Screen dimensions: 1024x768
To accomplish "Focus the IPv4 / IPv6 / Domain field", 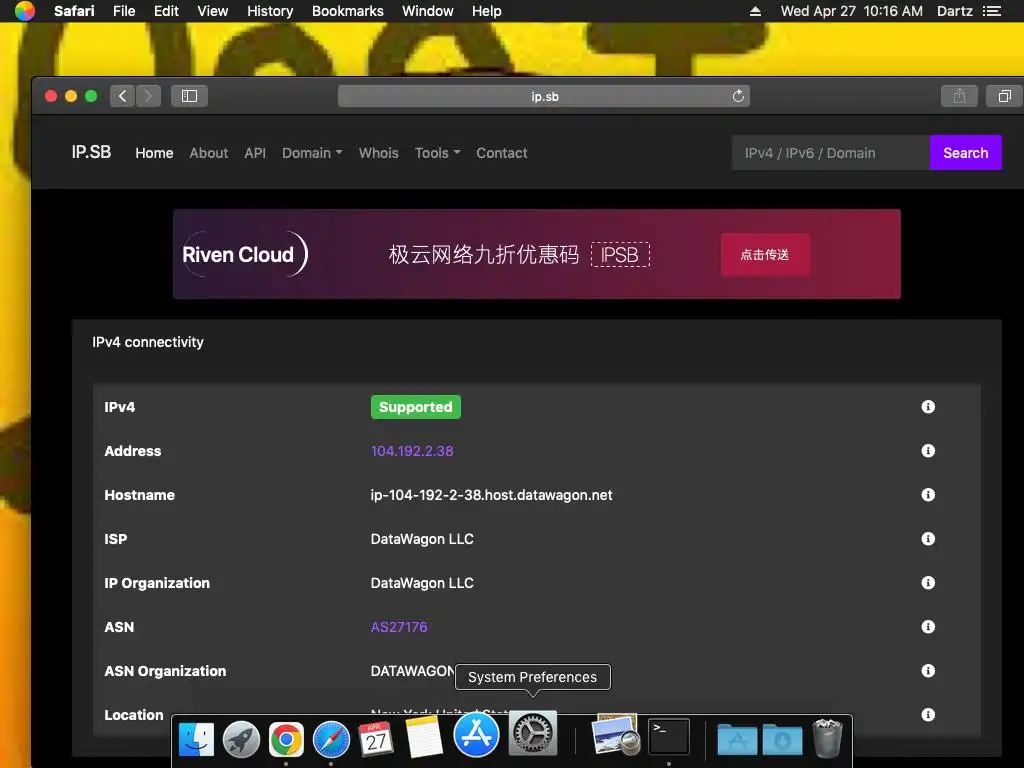I will coord(831,153).
